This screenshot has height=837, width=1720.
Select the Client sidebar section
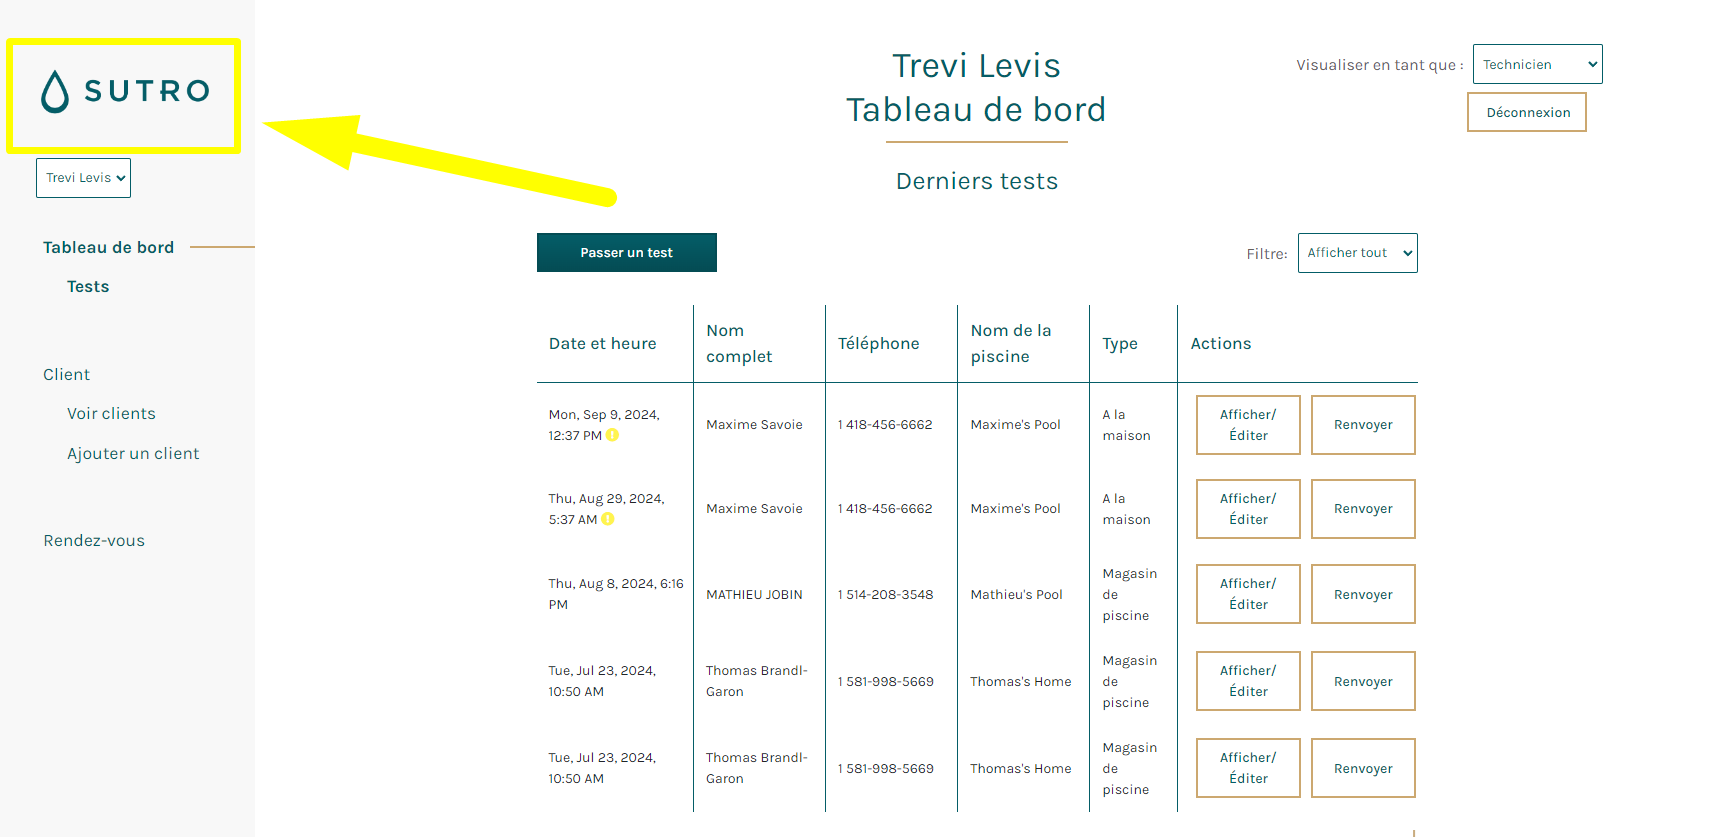pyautogui.click(x=66, y=374)
